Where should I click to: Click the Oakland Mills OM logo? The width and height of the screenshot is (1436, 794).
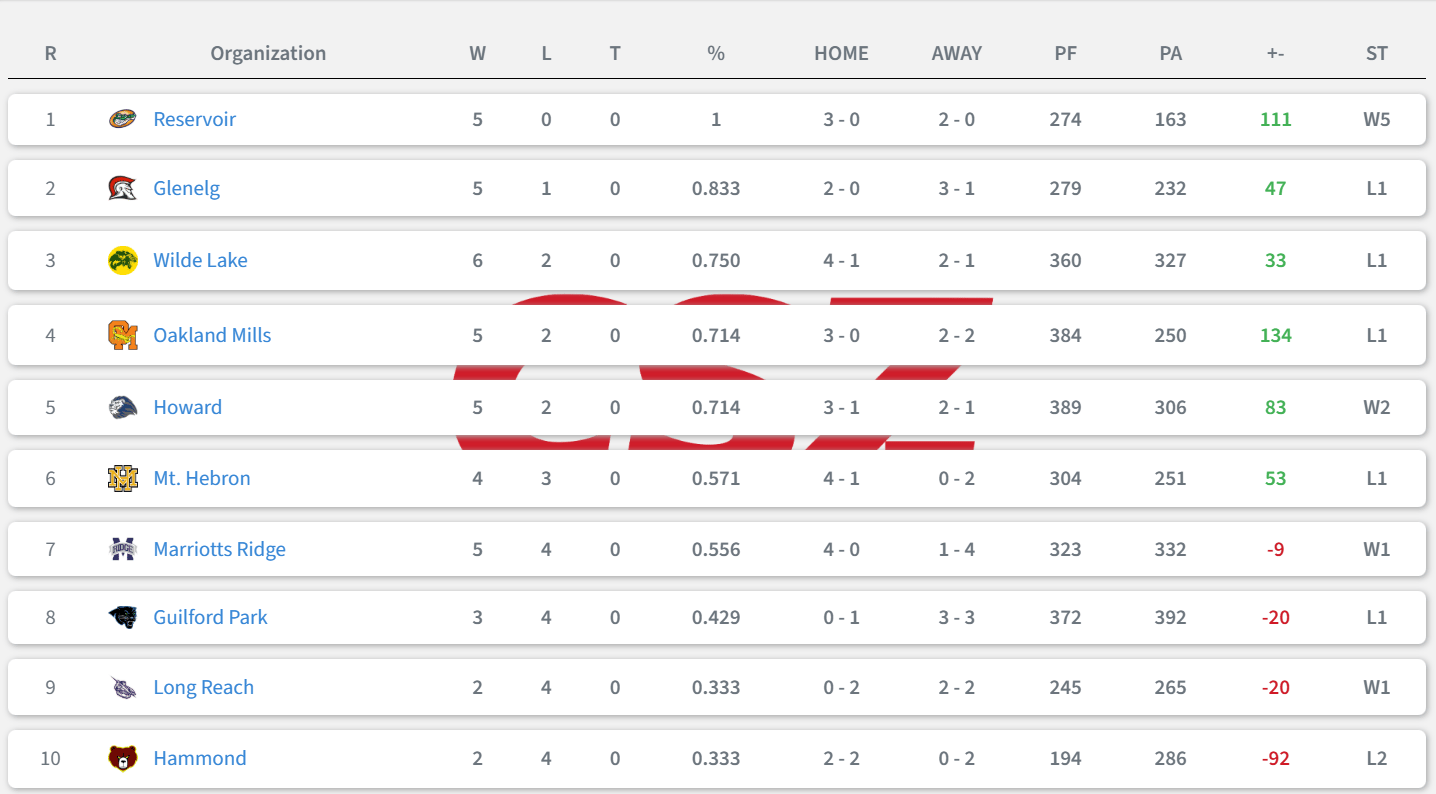click(x=122, y=335)
